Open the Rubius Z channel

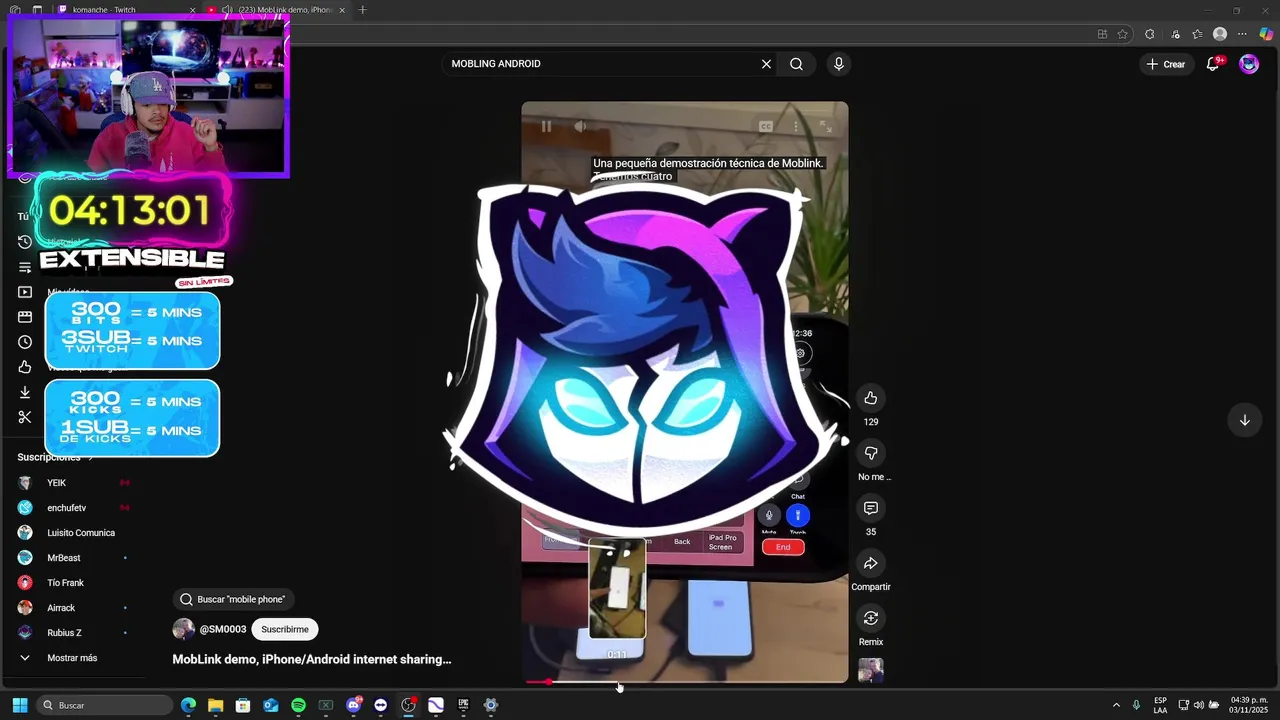pyautogui.click(x=64, y=633)
